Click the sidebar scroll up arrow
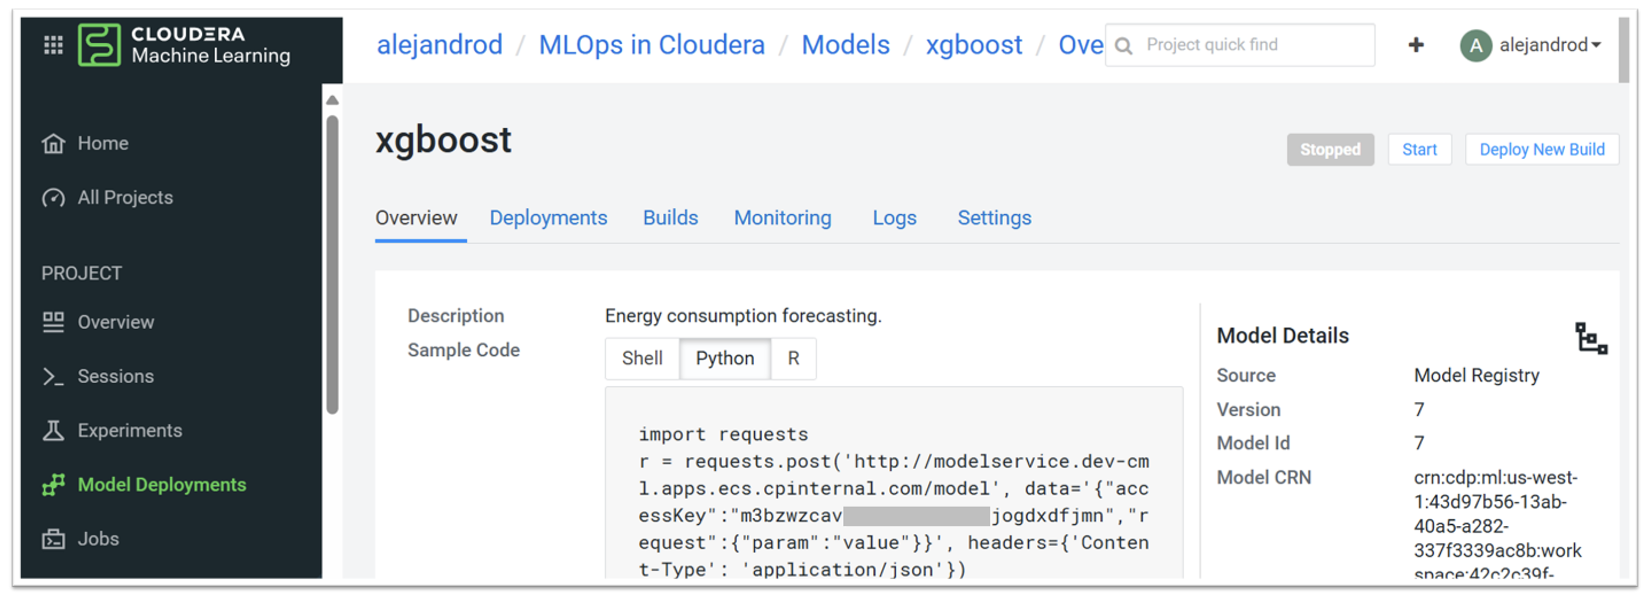Viewport: 1648px width, 600px height. click(332, 100)
